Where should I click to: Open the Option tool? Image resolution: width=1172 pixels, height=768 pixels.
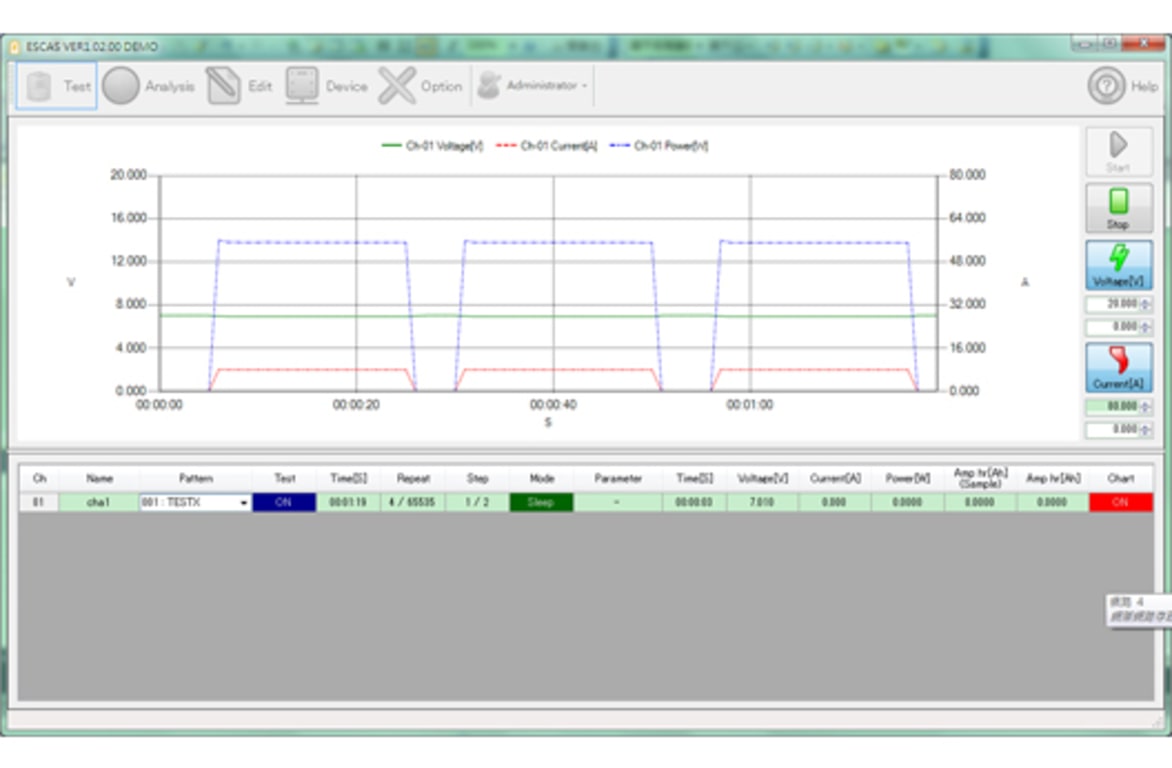(x=420, y=86)
